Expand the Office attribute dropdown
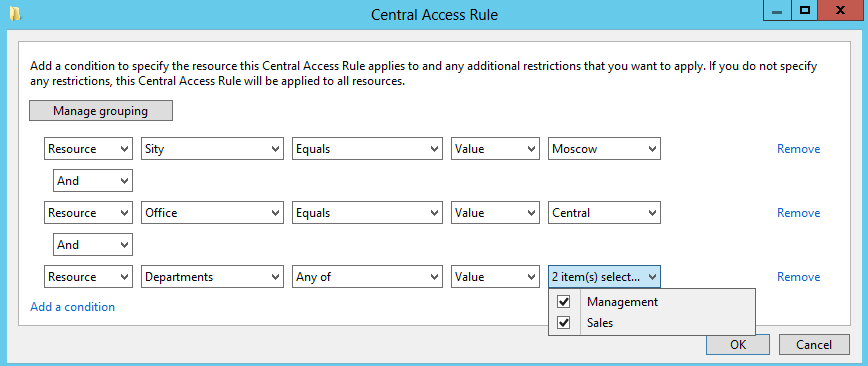868x366 pixels. (x=213, y=213)
